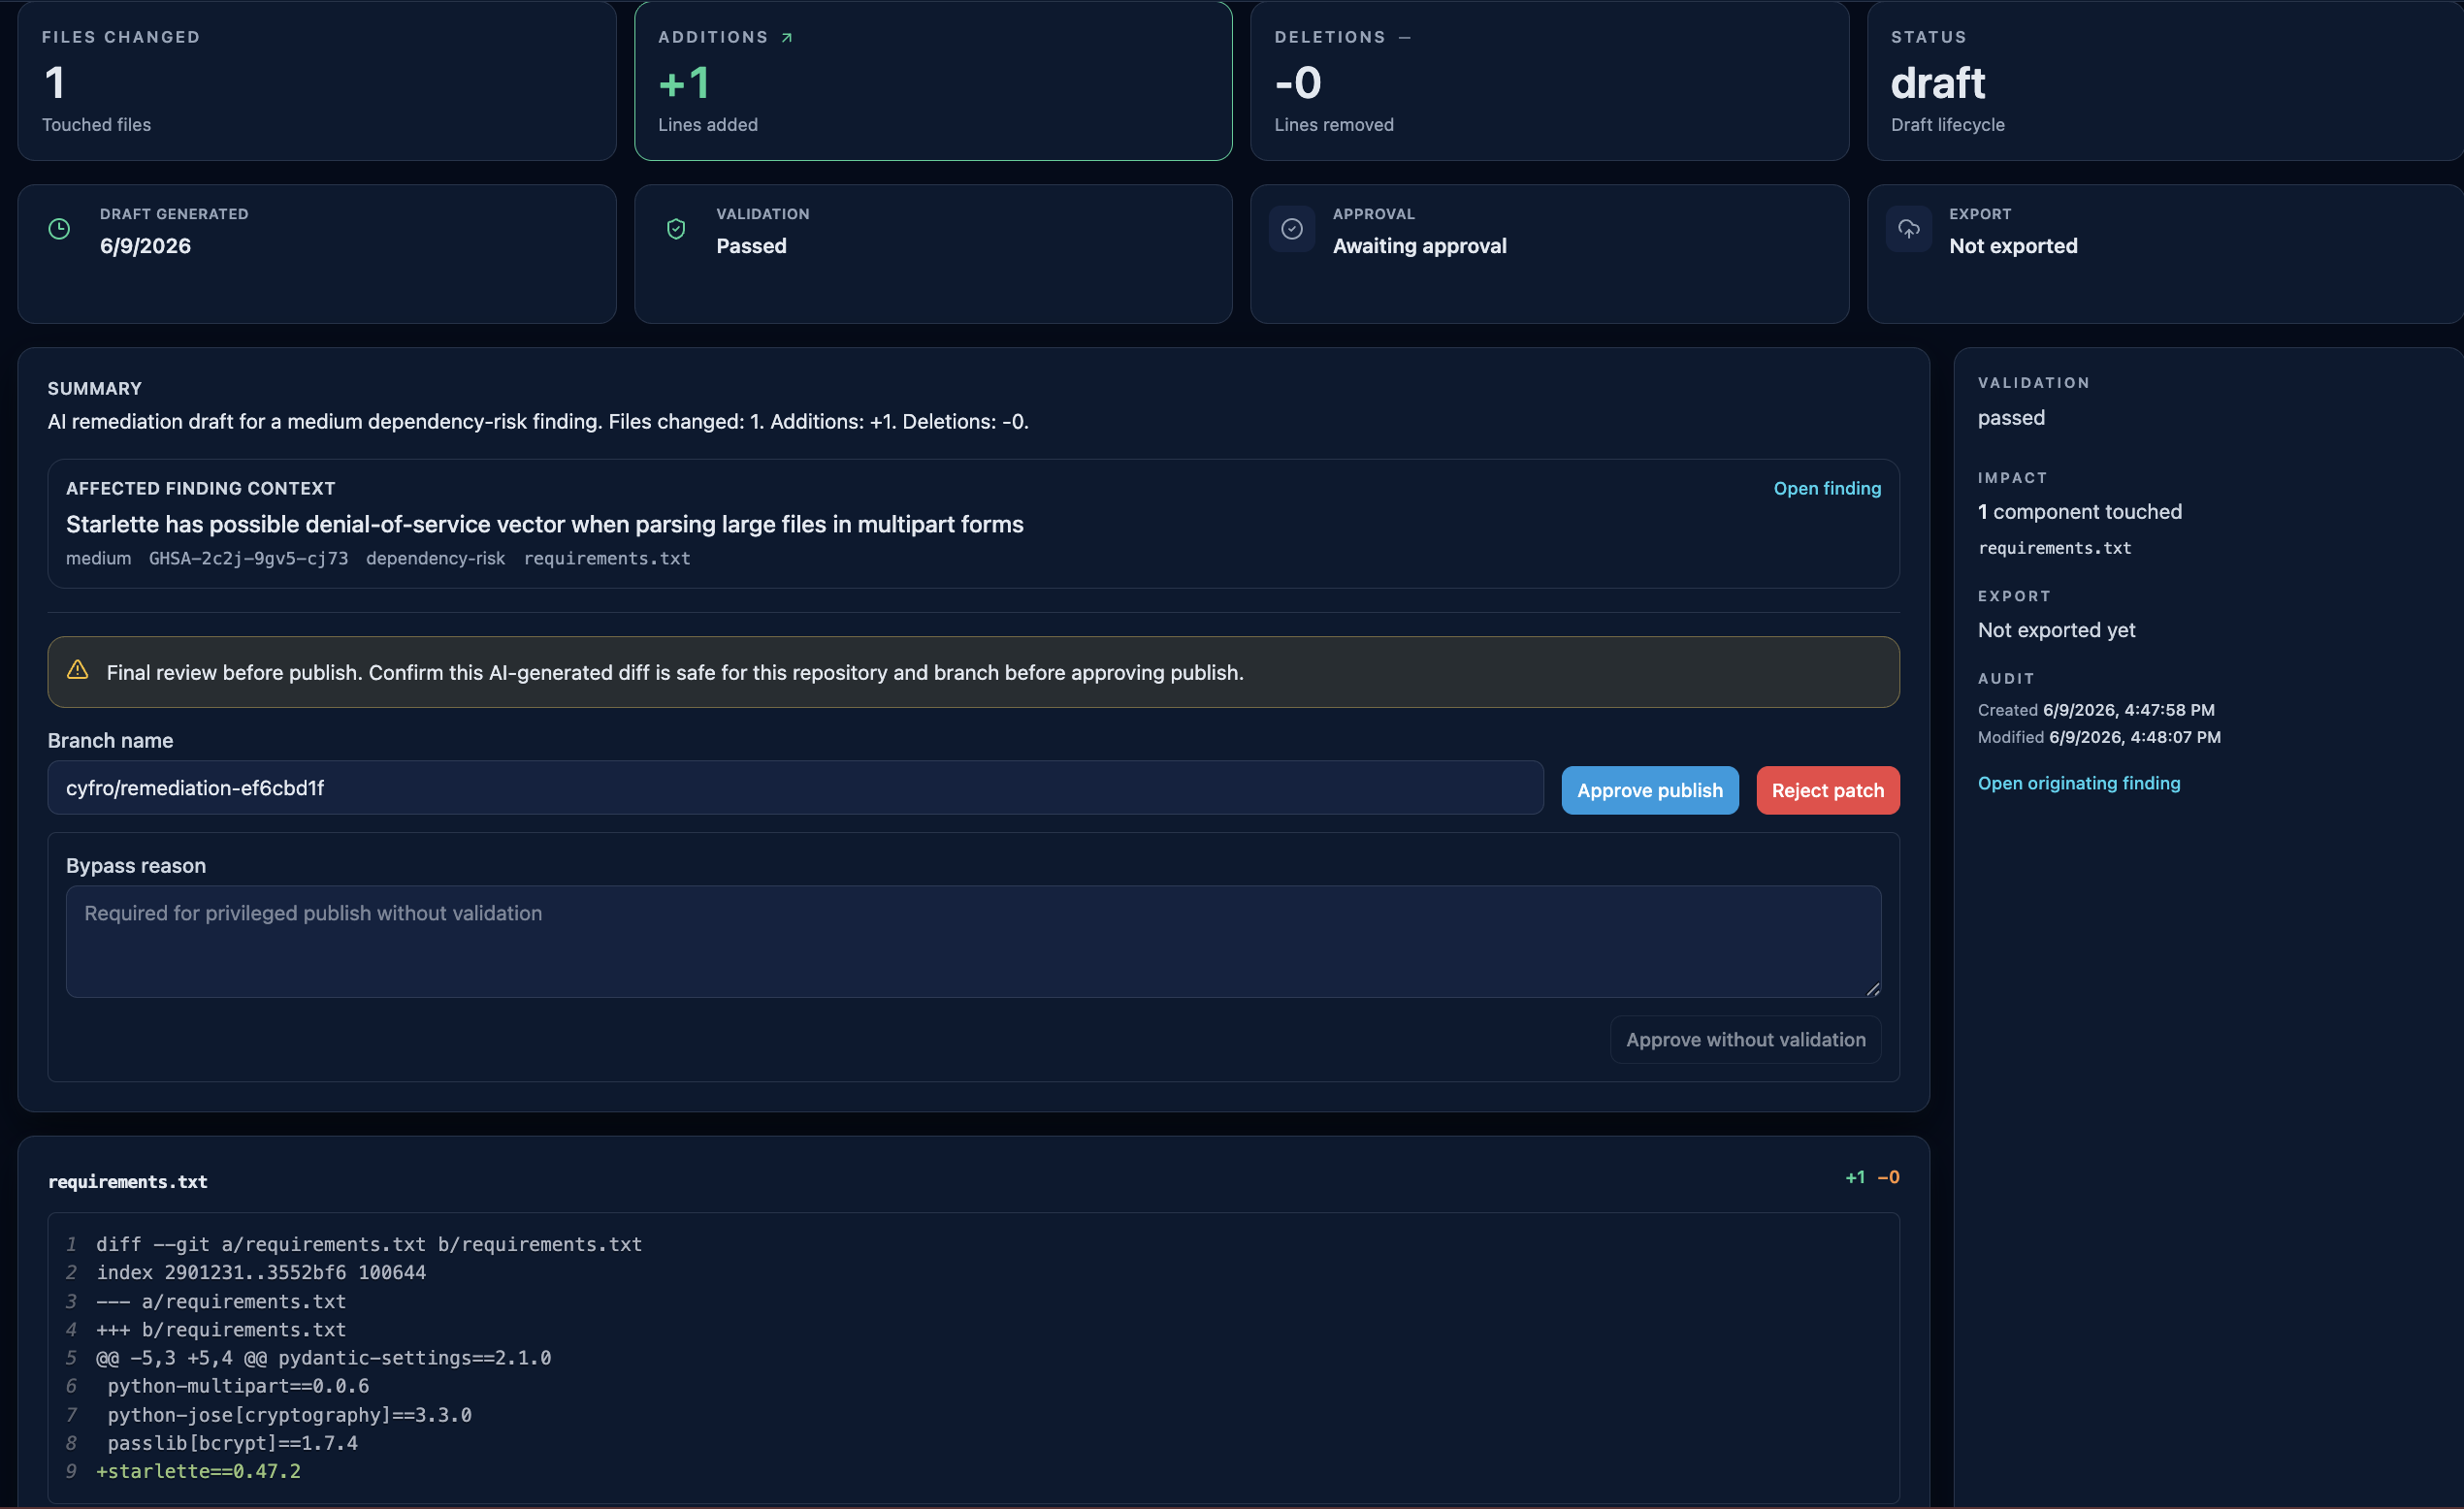This screenshot has width=2464, height=1509.
Task: Click the Not exported status text
Action: coord(2013,246)
